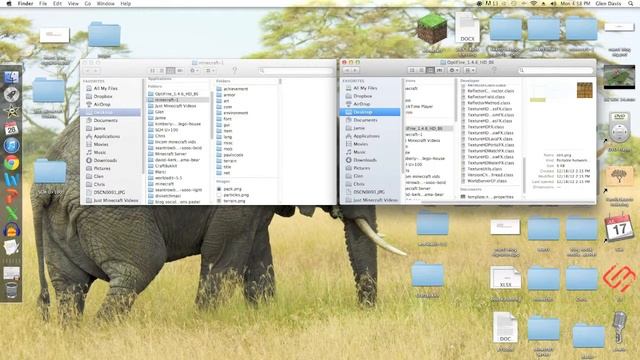Select the DVD Player desktop icon
Image resolution: width=640 pixels, height=360 pixels.
click(619, 127)
